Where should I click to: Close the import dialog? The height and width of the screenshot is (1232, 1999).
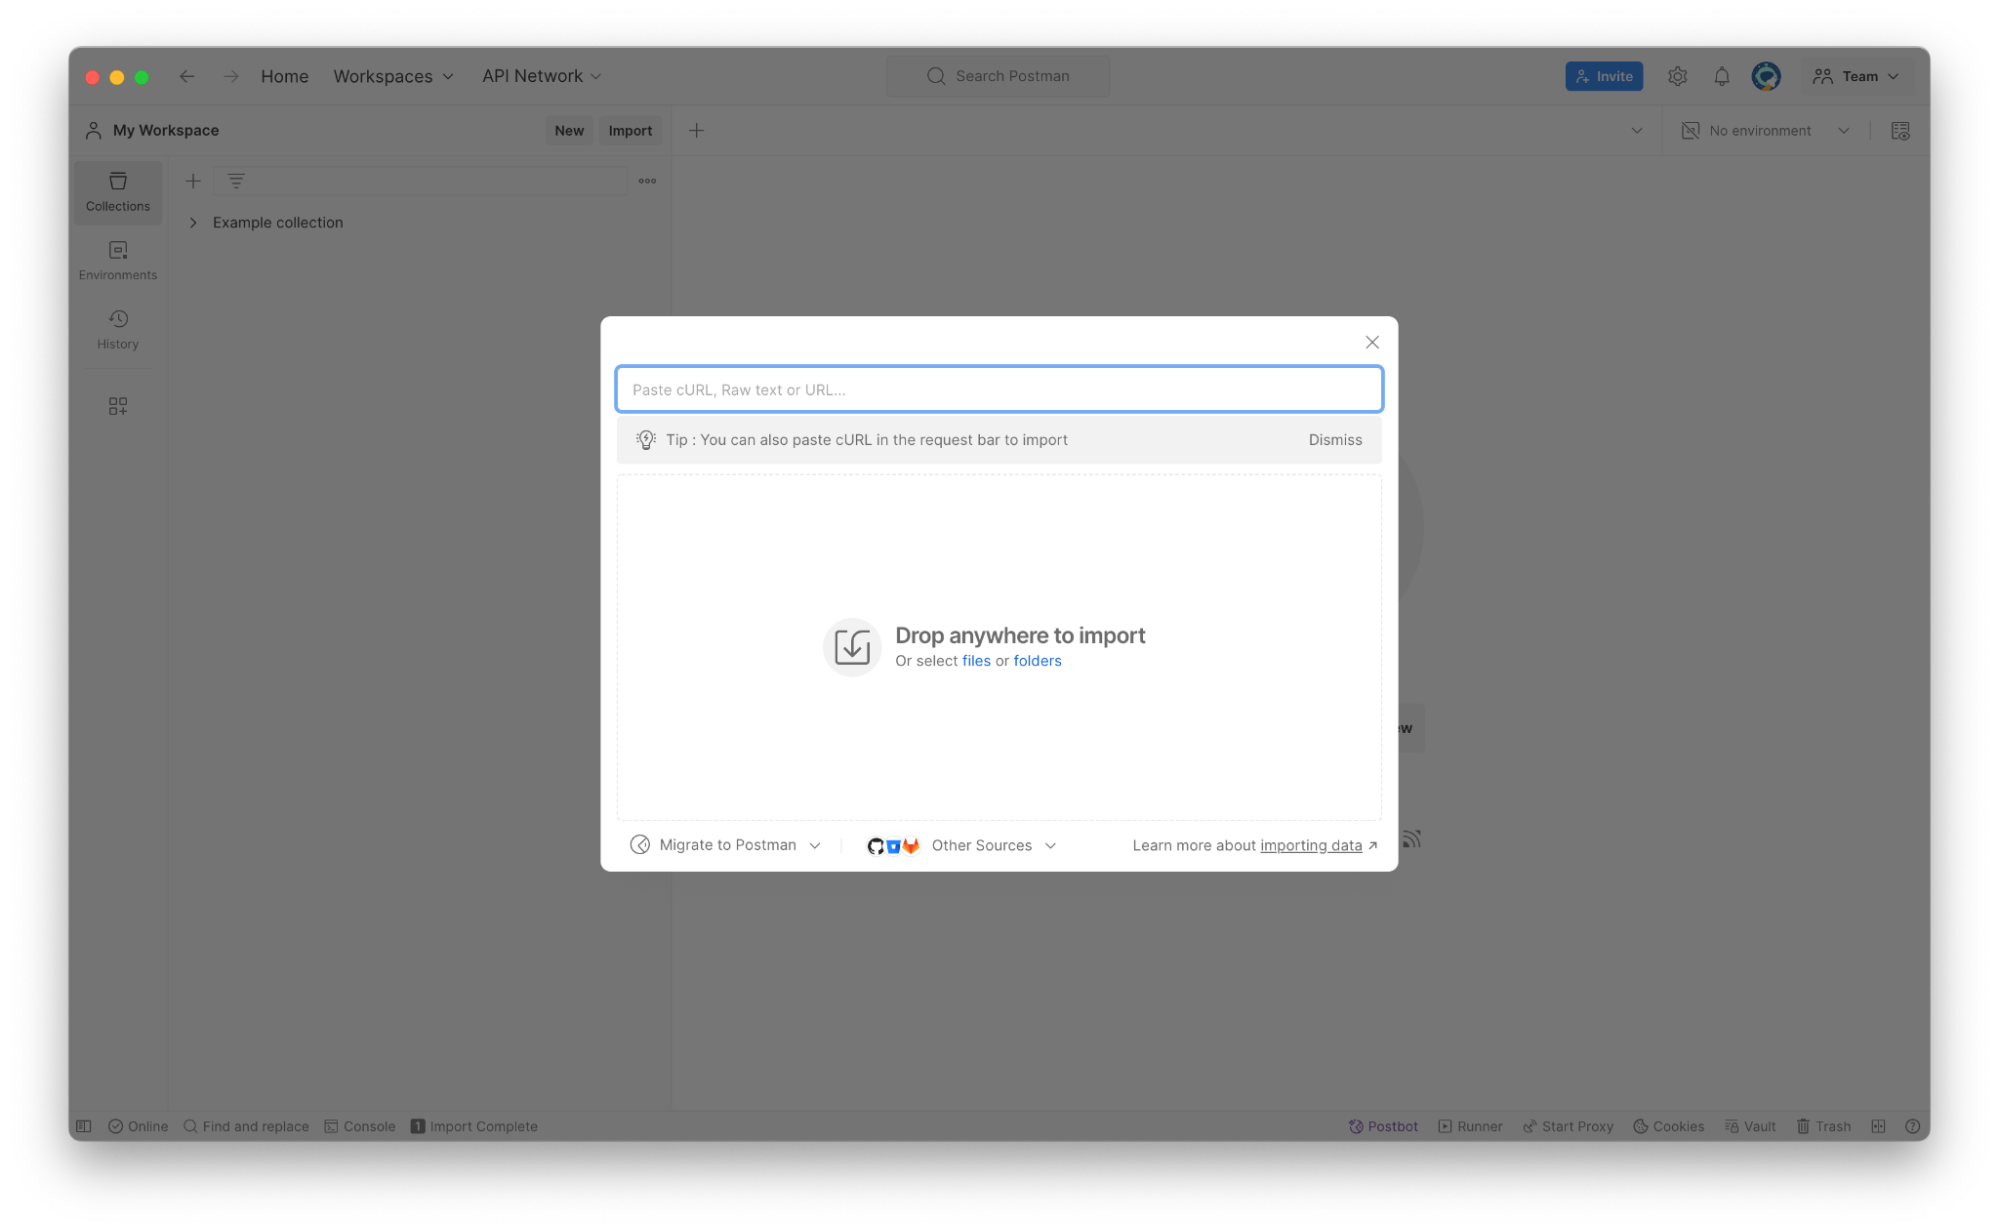1371,342
